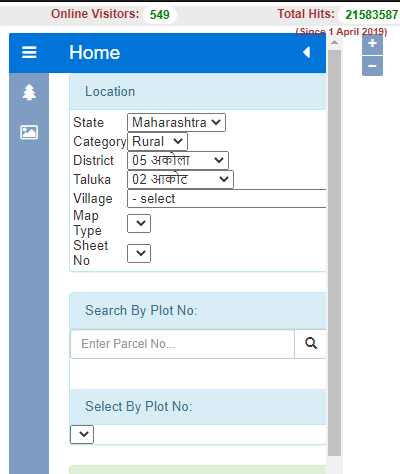Click the Home panel title

pos(95,53)
